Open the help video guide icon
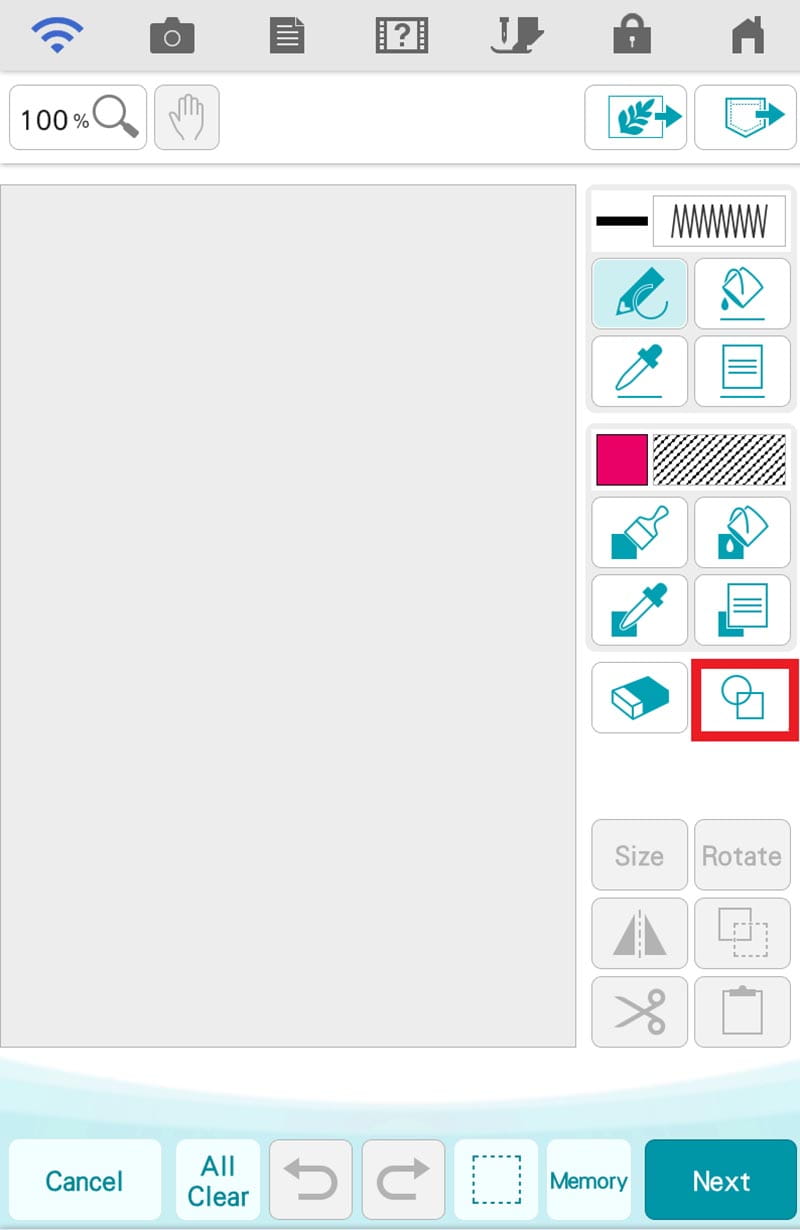 click(x=402, y=36)
